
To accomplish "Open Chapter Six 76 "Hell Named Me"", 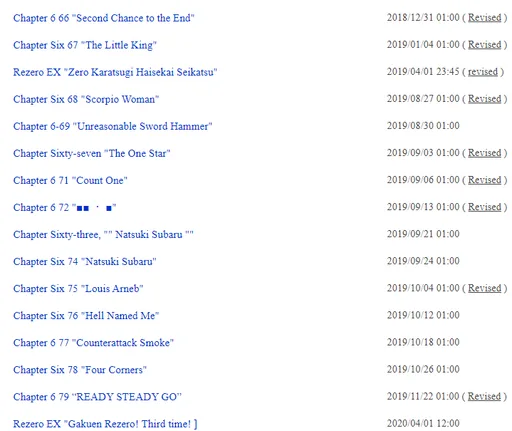I will (86, 315).
